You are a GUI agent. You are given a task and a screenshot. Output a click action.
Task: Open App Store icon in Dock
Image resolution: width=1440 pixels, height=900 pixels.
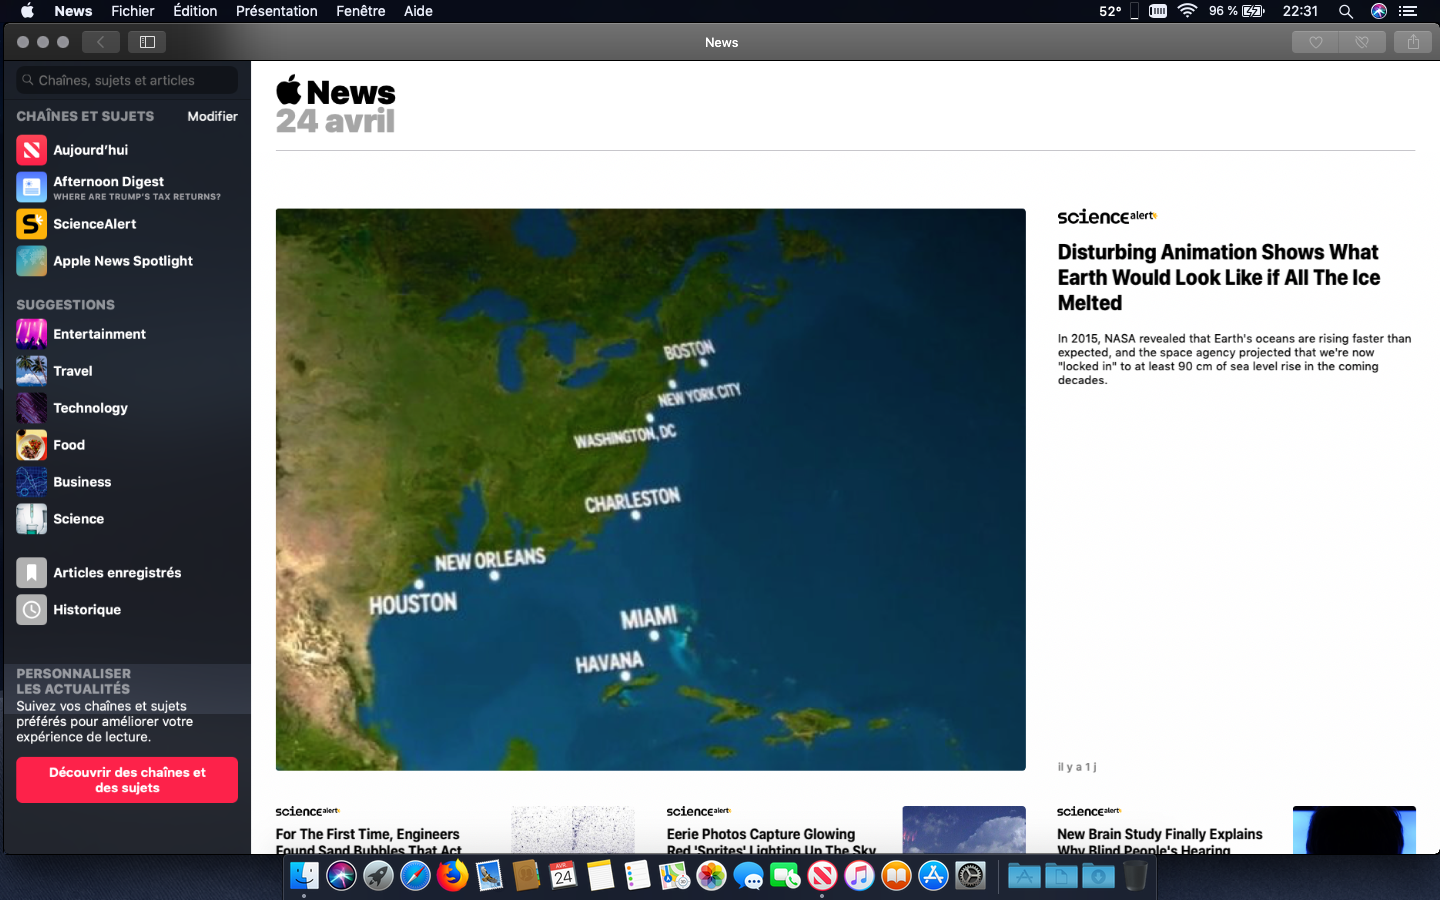[x=933, y=876]
